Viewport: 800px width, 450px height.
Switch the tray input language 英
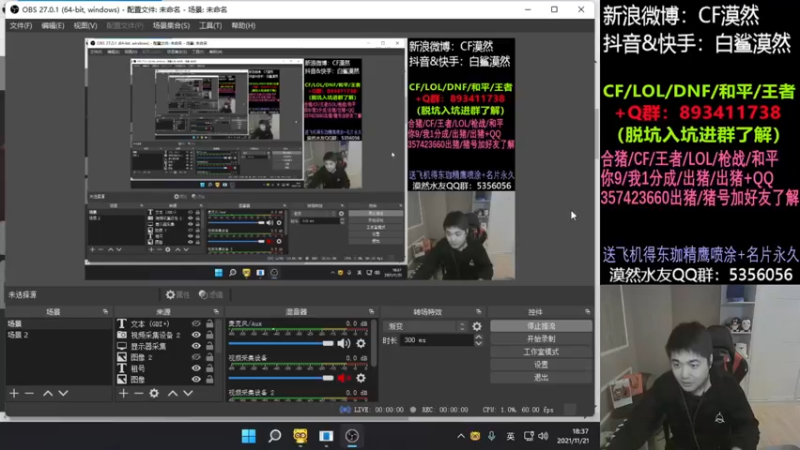[510, 436]
